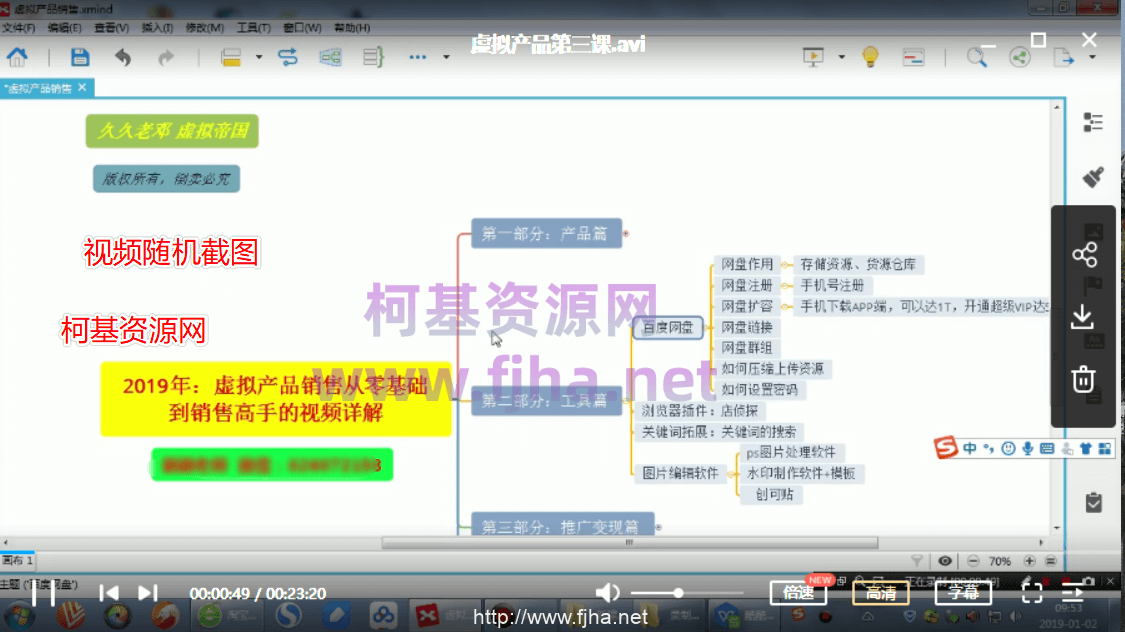Select the 第二部分:工具篇 topic node
The width and height of the screenshot is (1125, 632).
pyautogui.click(x=546, y=400)
